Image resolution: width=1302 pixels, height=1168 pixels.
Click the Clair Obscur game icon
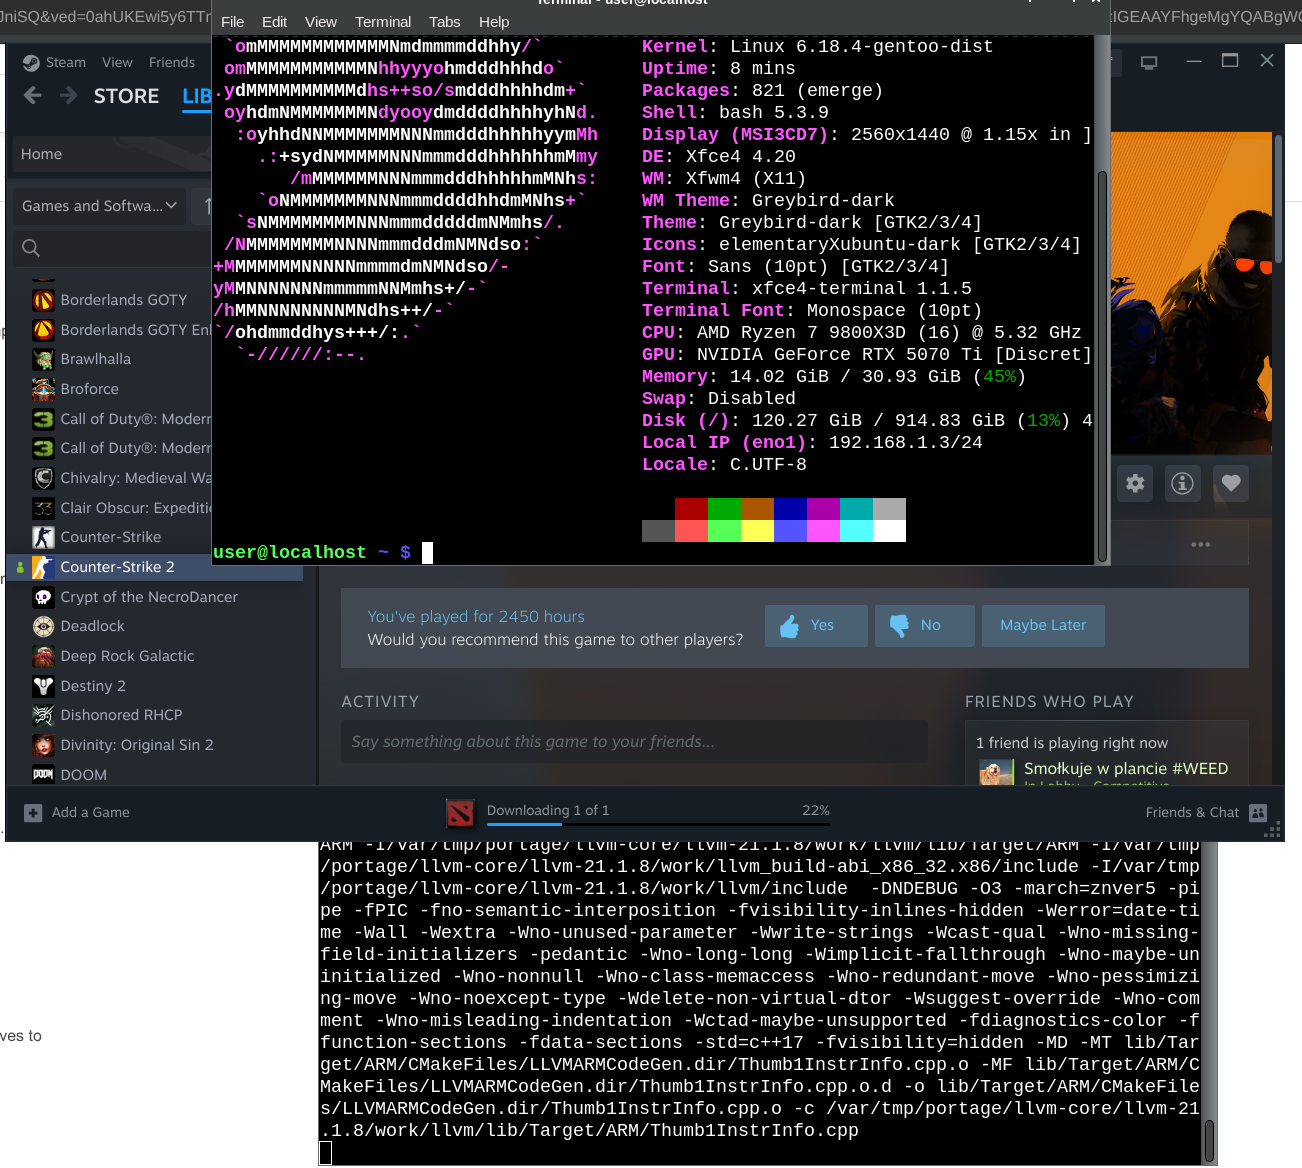pyautogui.click(x=43, y=508)
